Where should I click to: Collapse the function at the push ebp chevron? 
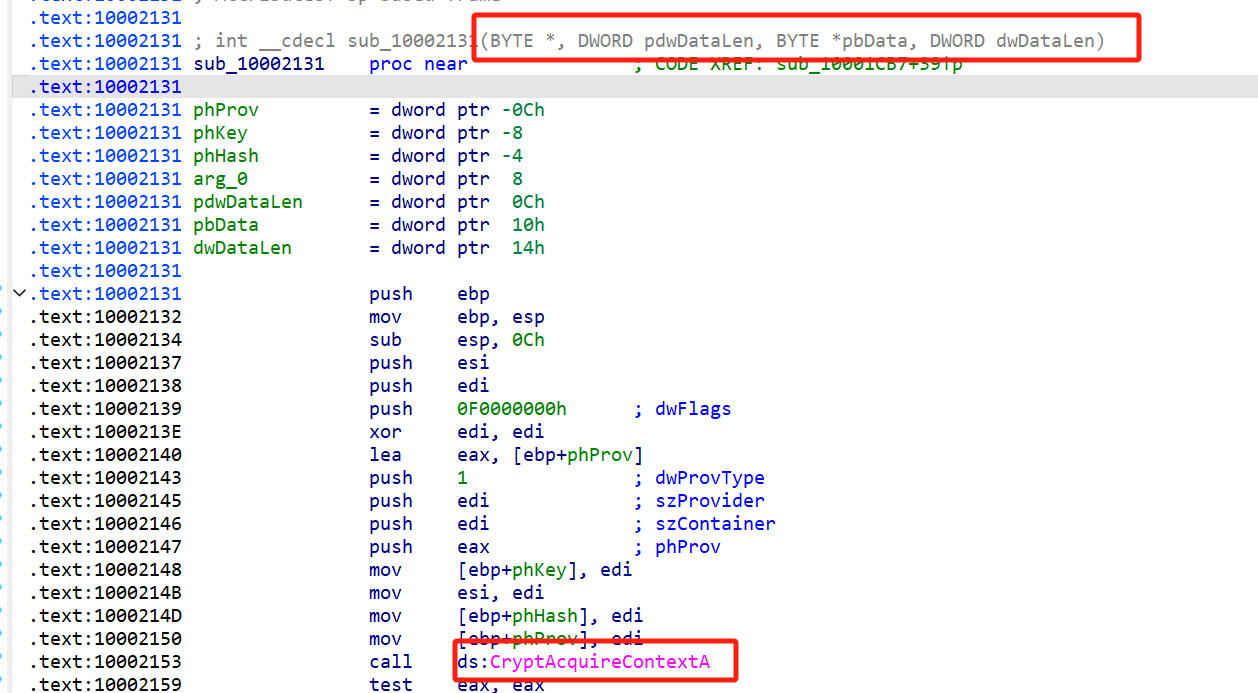click(19, 293)
